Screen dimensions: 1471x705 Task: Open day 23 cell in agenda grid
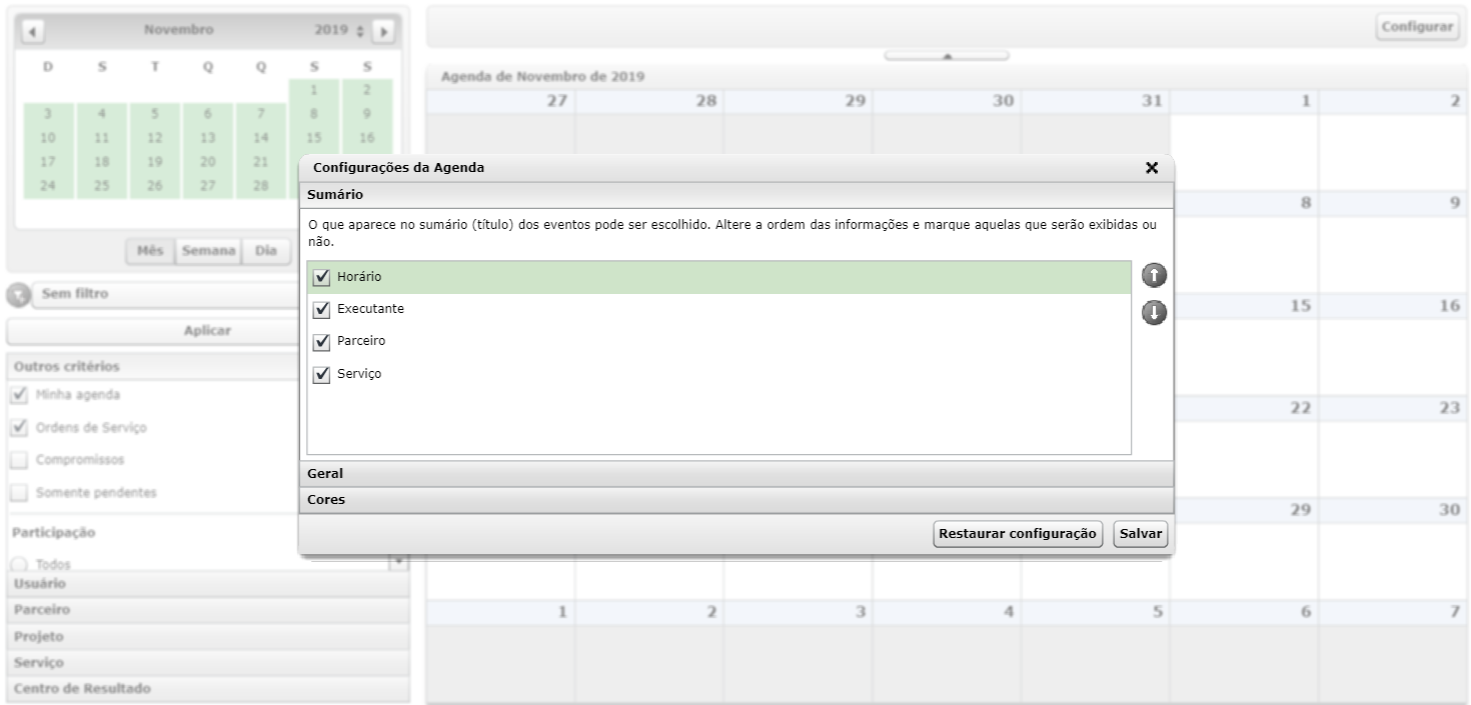[1392, 447]
